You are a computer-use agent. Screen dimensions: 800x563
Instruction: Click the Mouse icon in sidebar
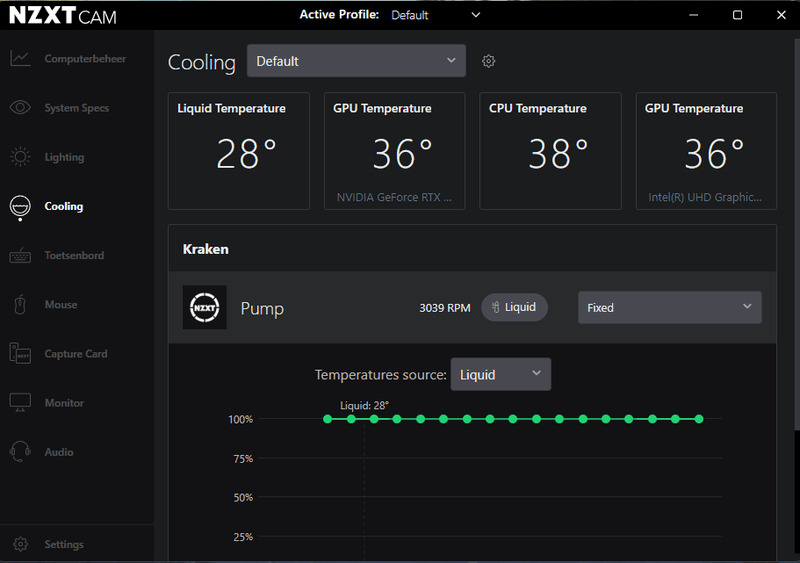20,305
